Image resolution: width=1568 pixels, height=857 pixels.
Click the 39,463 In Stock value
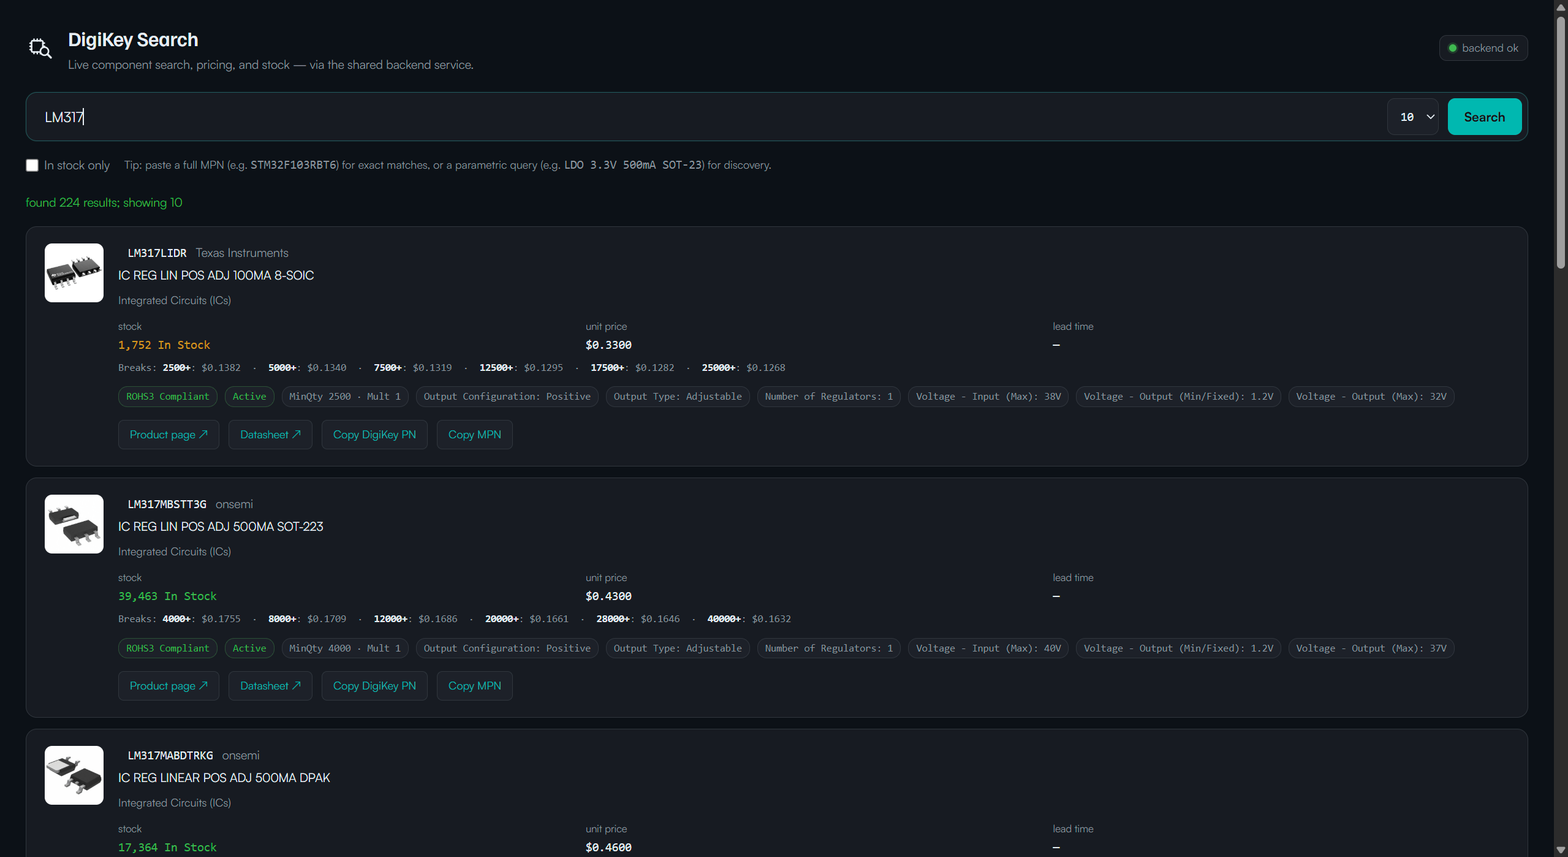tap(167, 596)
